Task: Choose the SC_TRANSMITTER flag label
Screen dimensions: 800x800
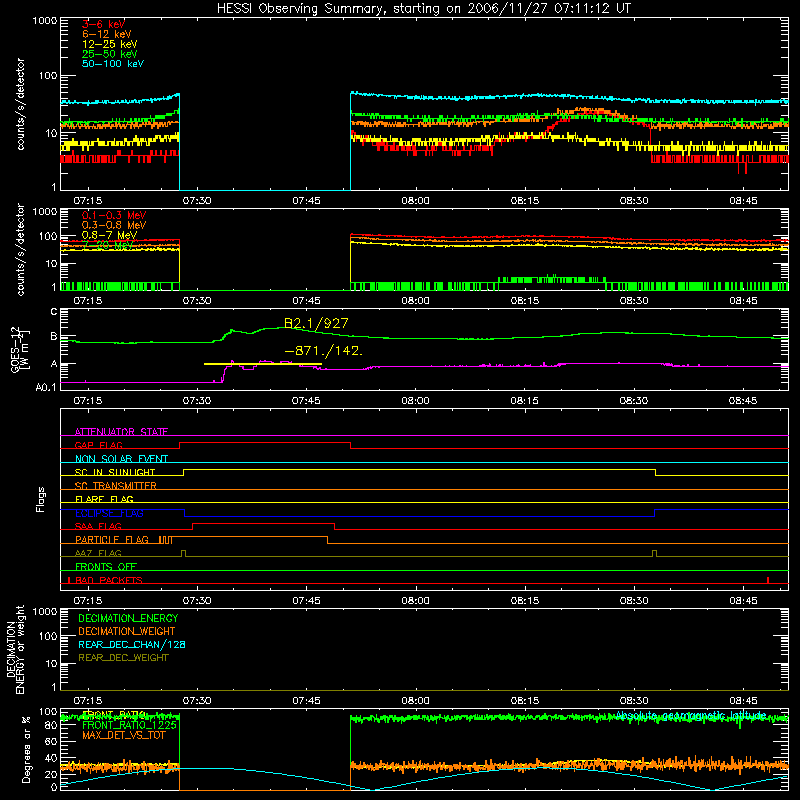Action: (115, 486)
